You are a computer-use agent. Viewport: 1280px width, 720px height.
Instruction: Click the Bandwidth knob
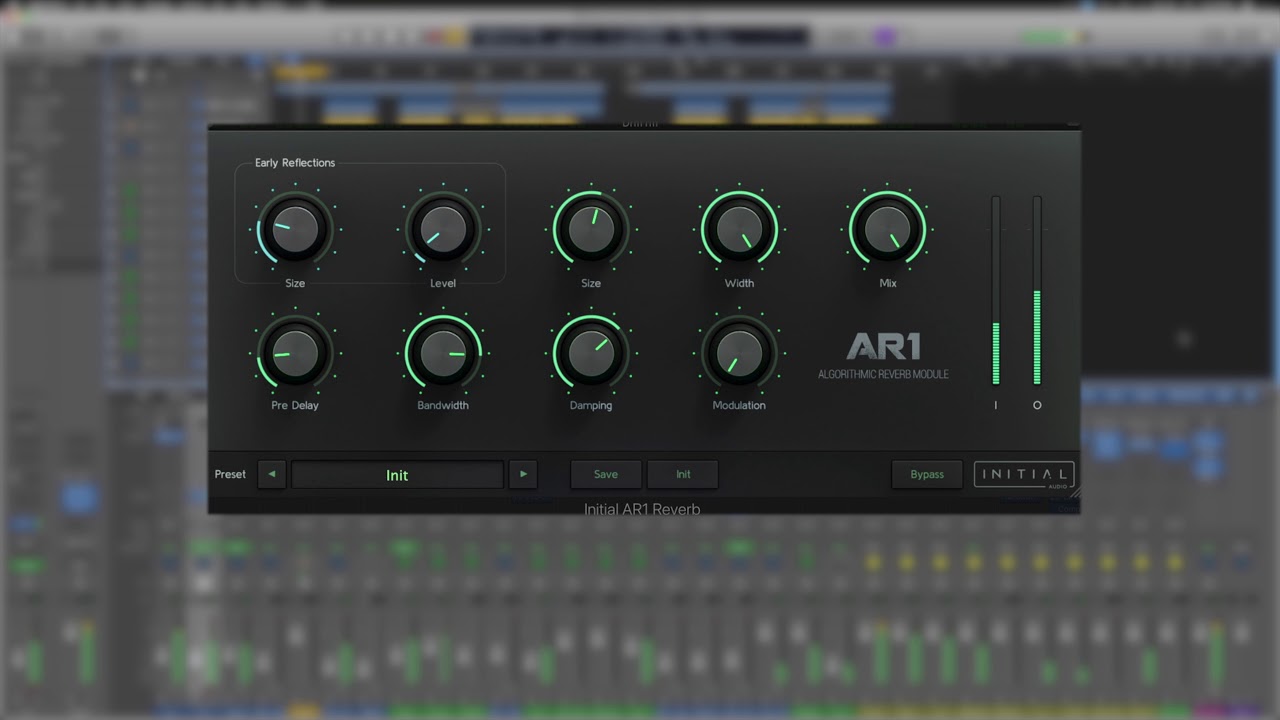(443, 352)
